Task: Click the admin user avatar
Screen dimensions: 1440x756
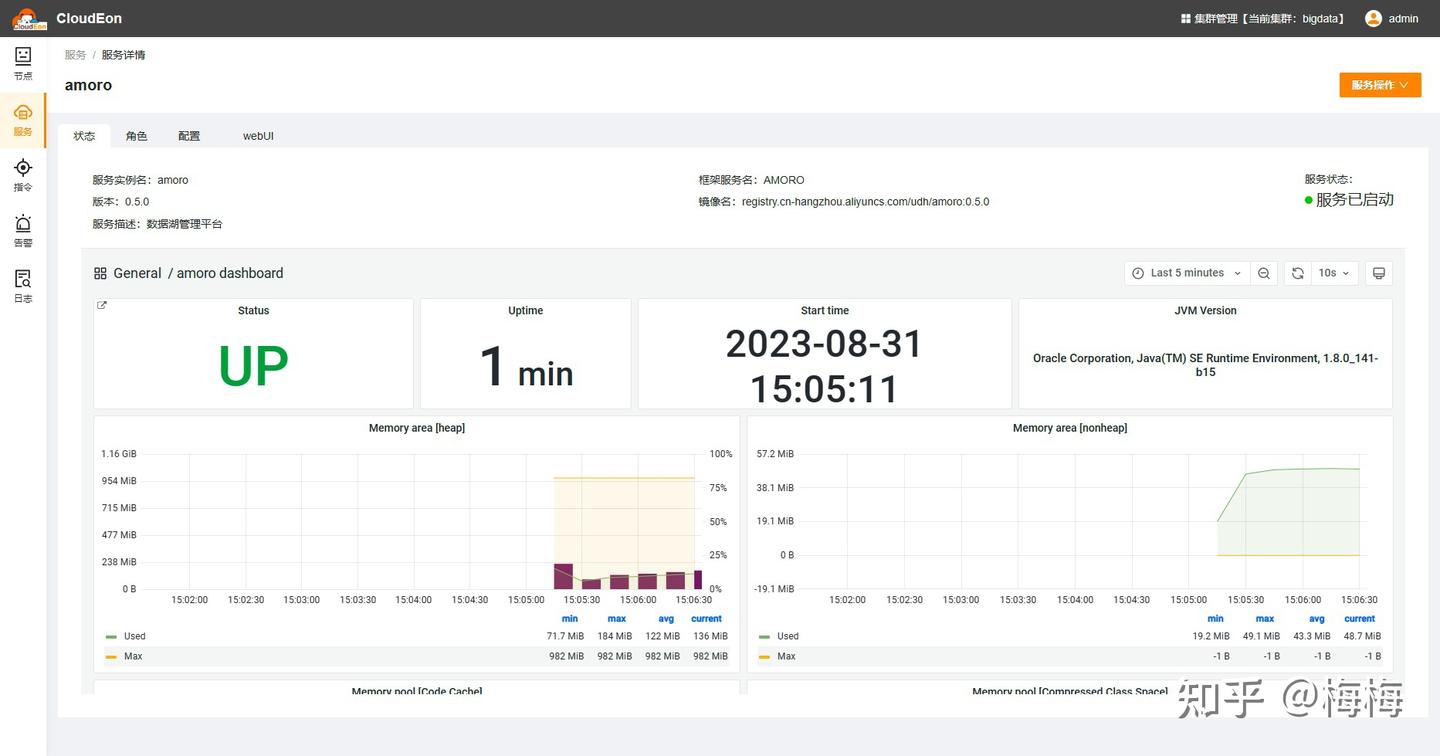Action: coord(1373,18)
